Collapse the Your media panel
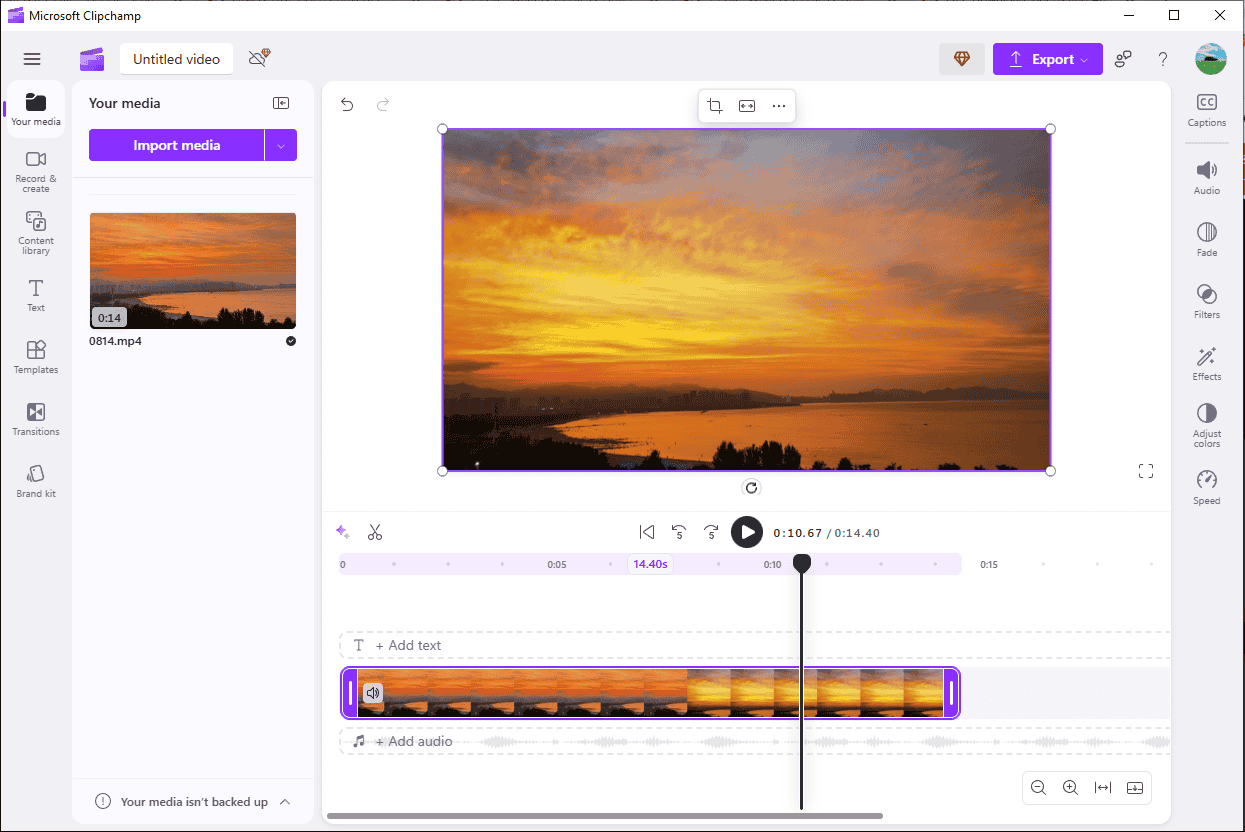The height and width of the screenshot is (832, 1245). tap(281, 103)
